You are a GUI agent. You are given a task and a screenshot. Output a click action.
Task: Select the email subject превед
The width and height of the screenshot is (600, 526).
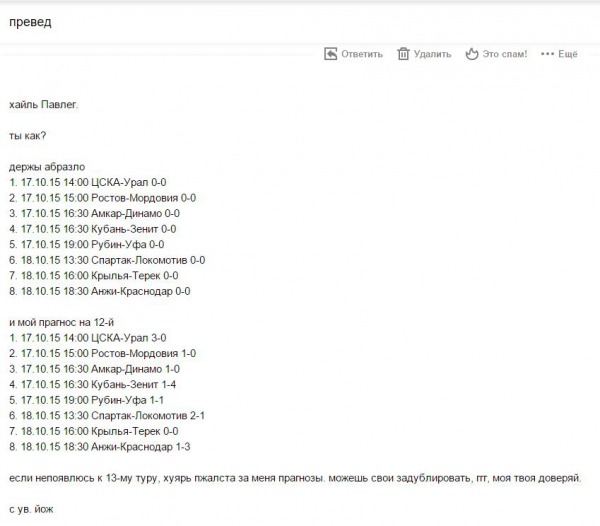point(30,22)
